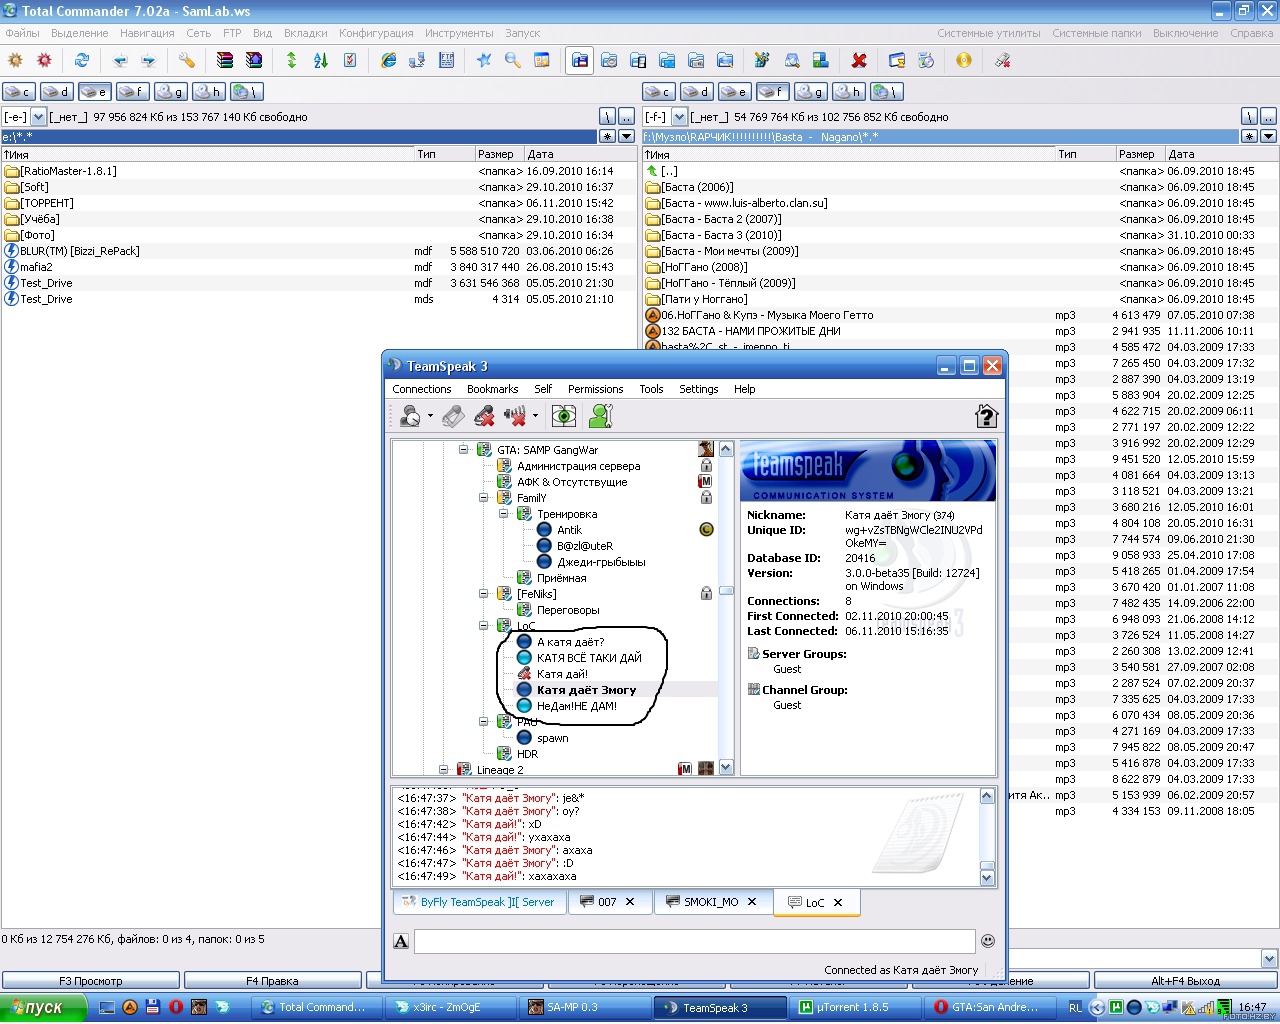Switch right panel to network drive button

click(x=886, y=92)
